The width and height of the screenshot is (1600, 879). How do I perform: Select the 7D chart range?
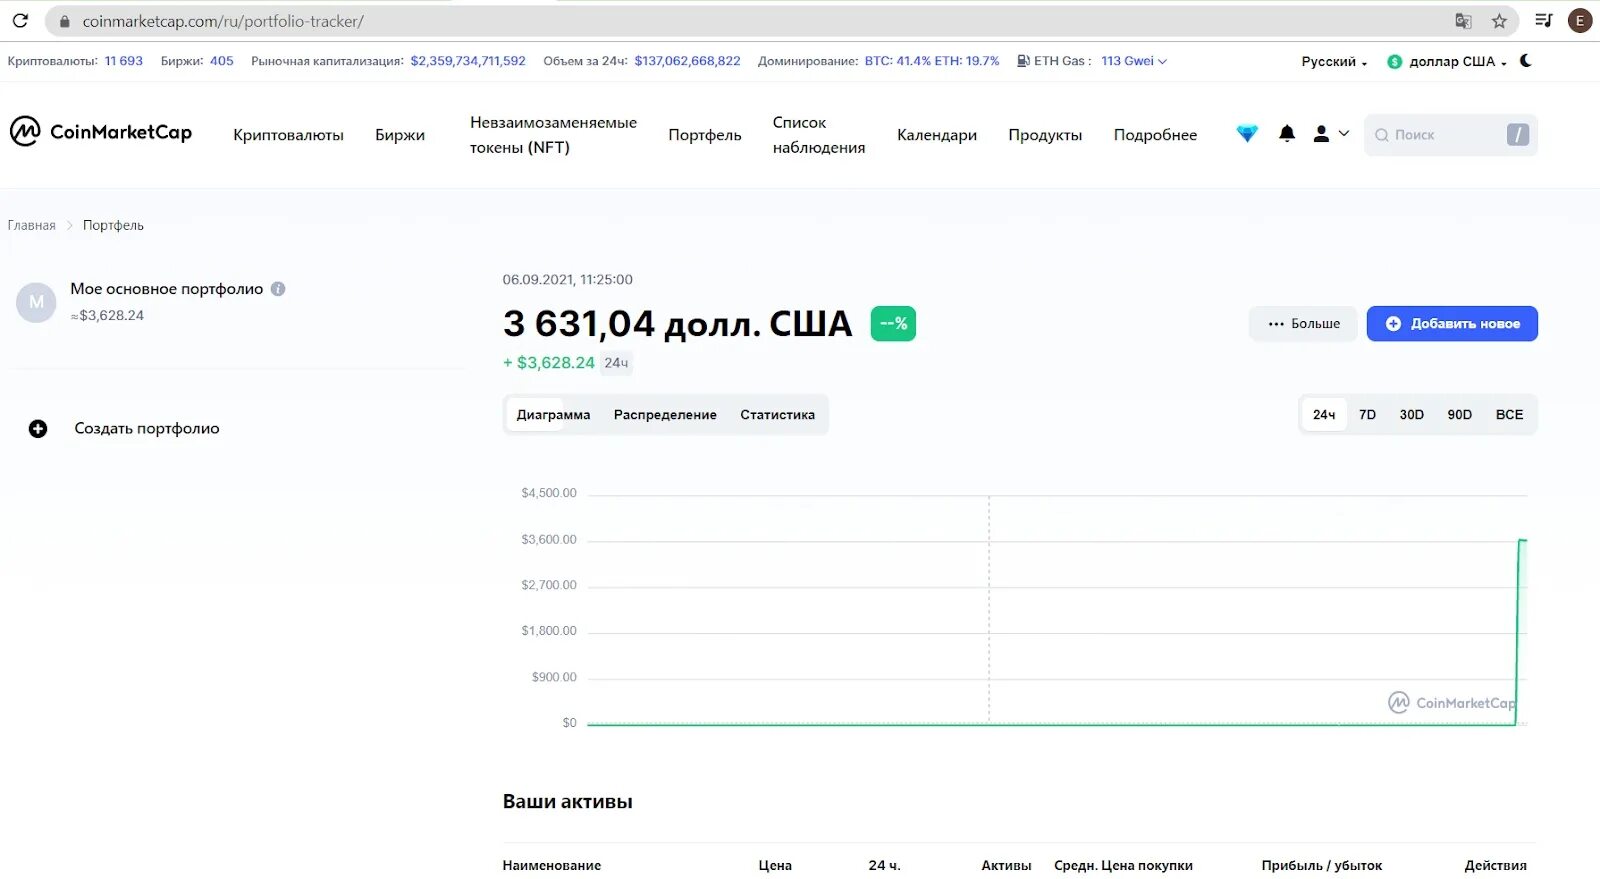pos(1367,415)
